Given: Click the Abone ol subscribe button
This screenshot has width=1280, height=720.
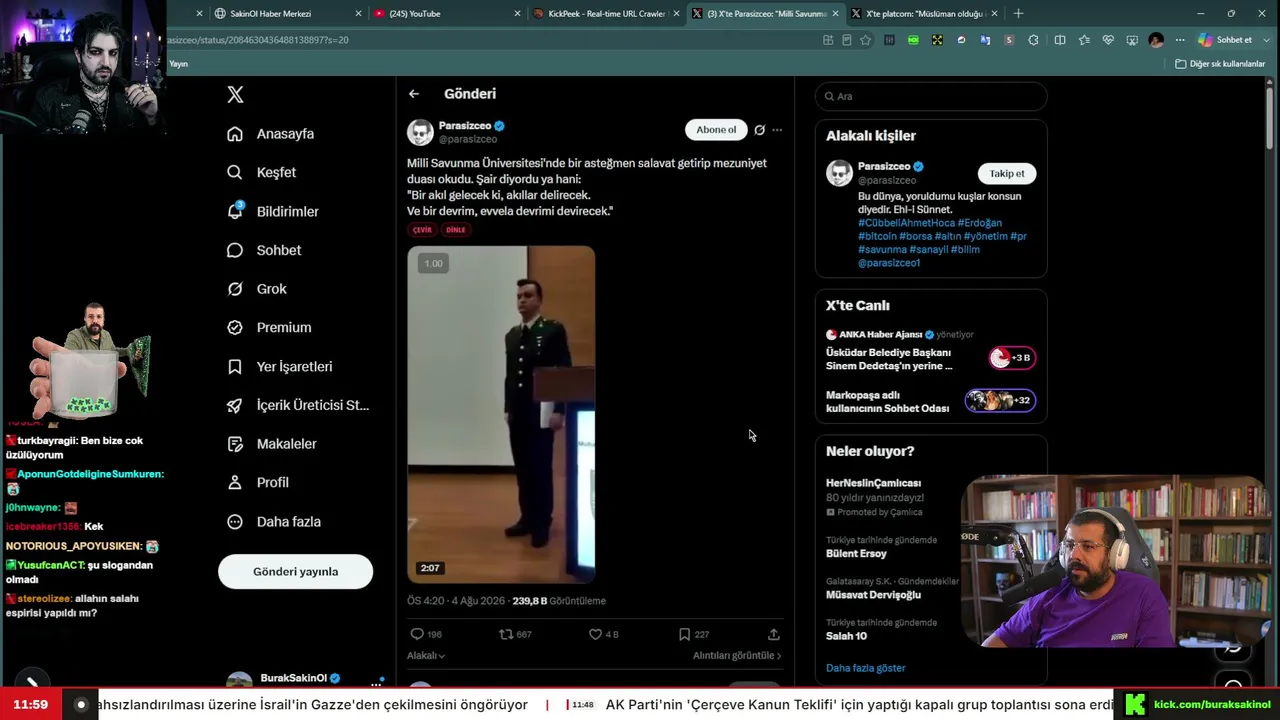Looking at the screenshot, I should pos(716,130).
